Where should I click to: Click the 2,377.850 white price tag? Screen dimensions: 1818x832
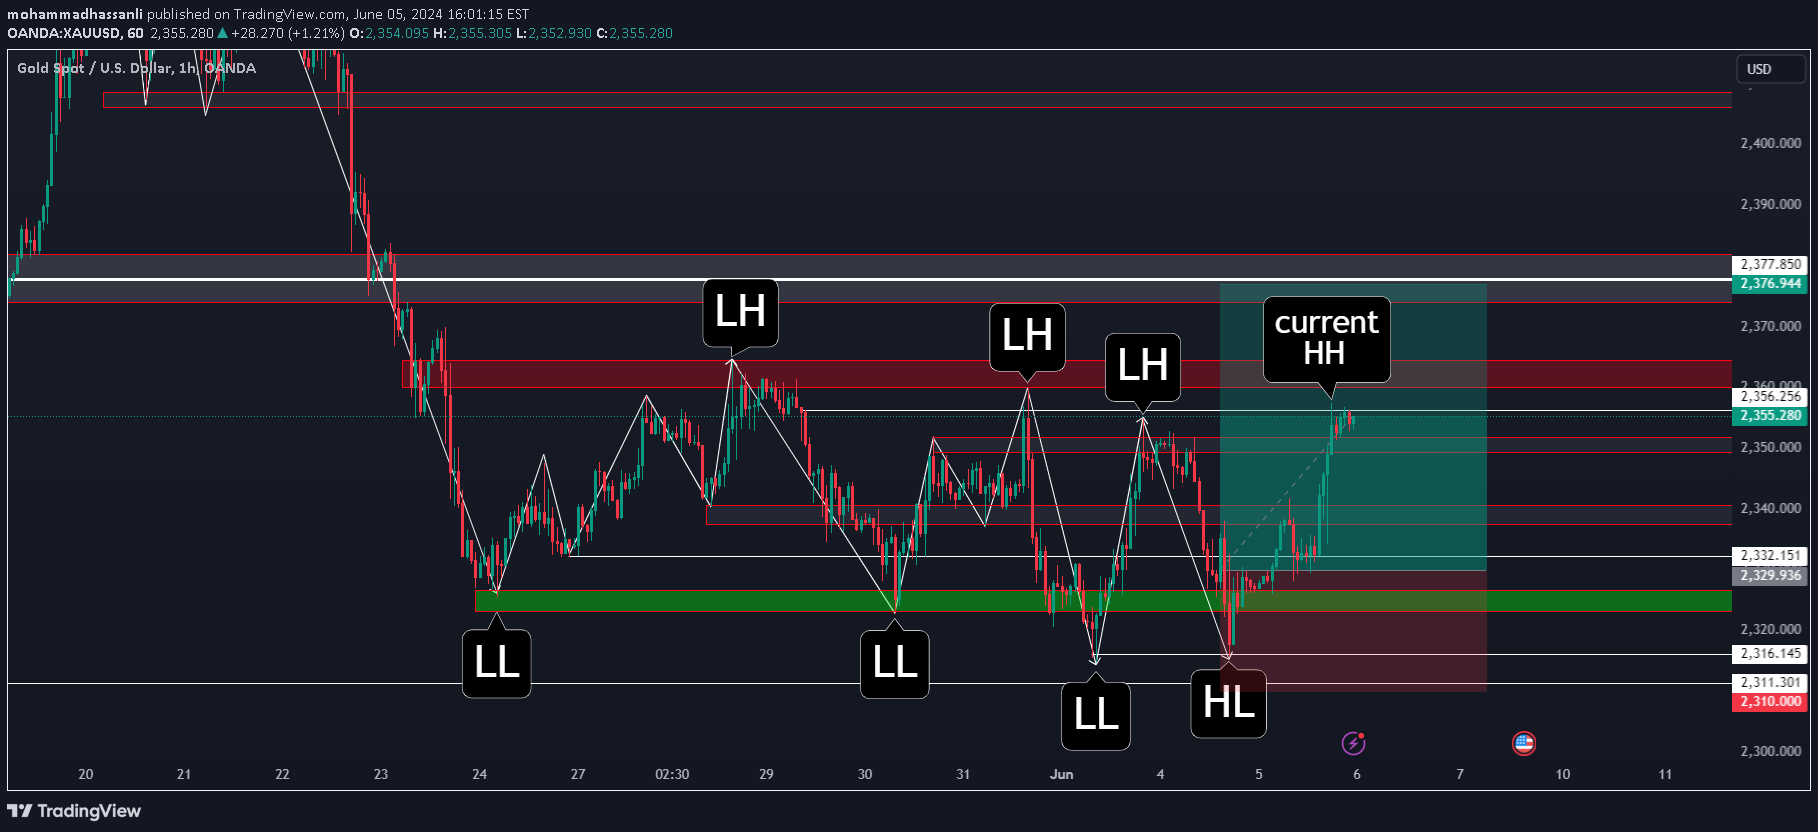pos(1769,265)
